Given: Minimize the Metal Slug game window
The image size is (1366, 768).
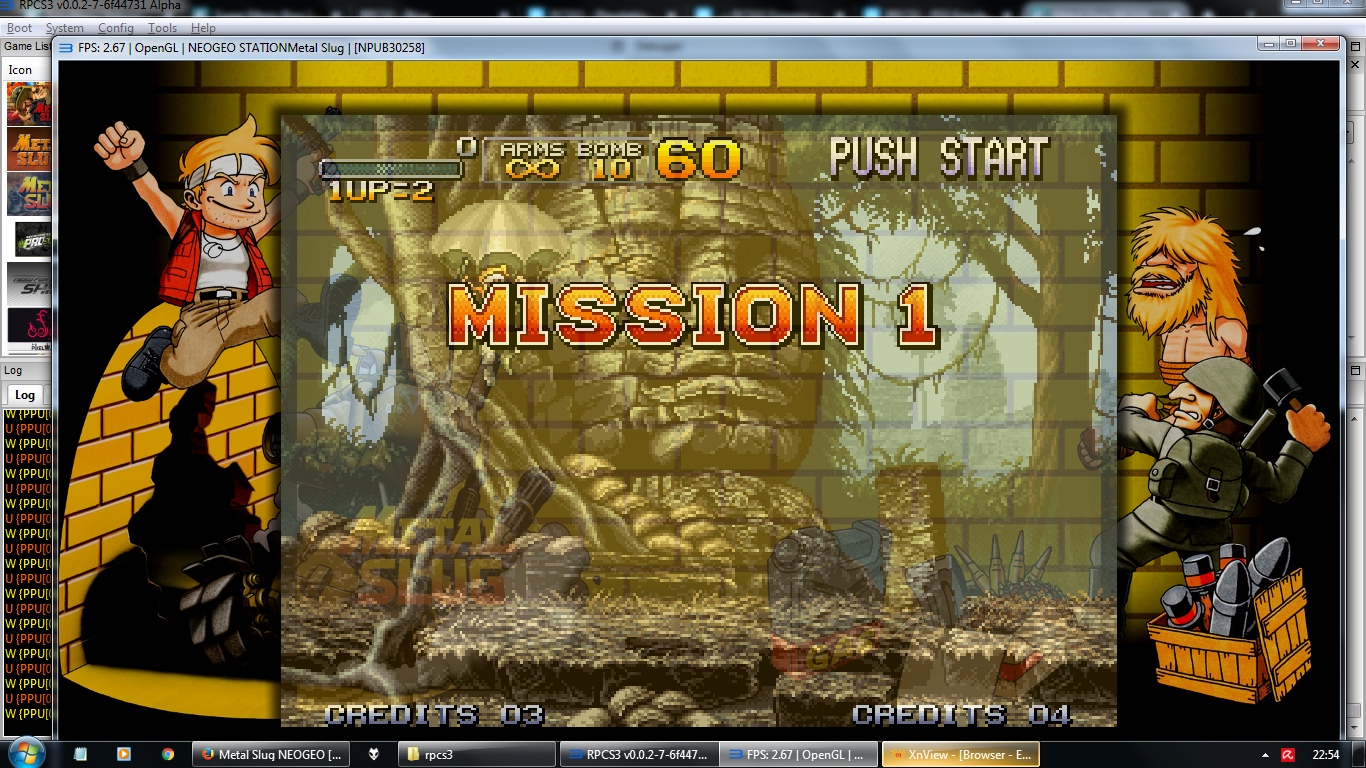Looking at the screenshot, I should [x=1269, y=44].
